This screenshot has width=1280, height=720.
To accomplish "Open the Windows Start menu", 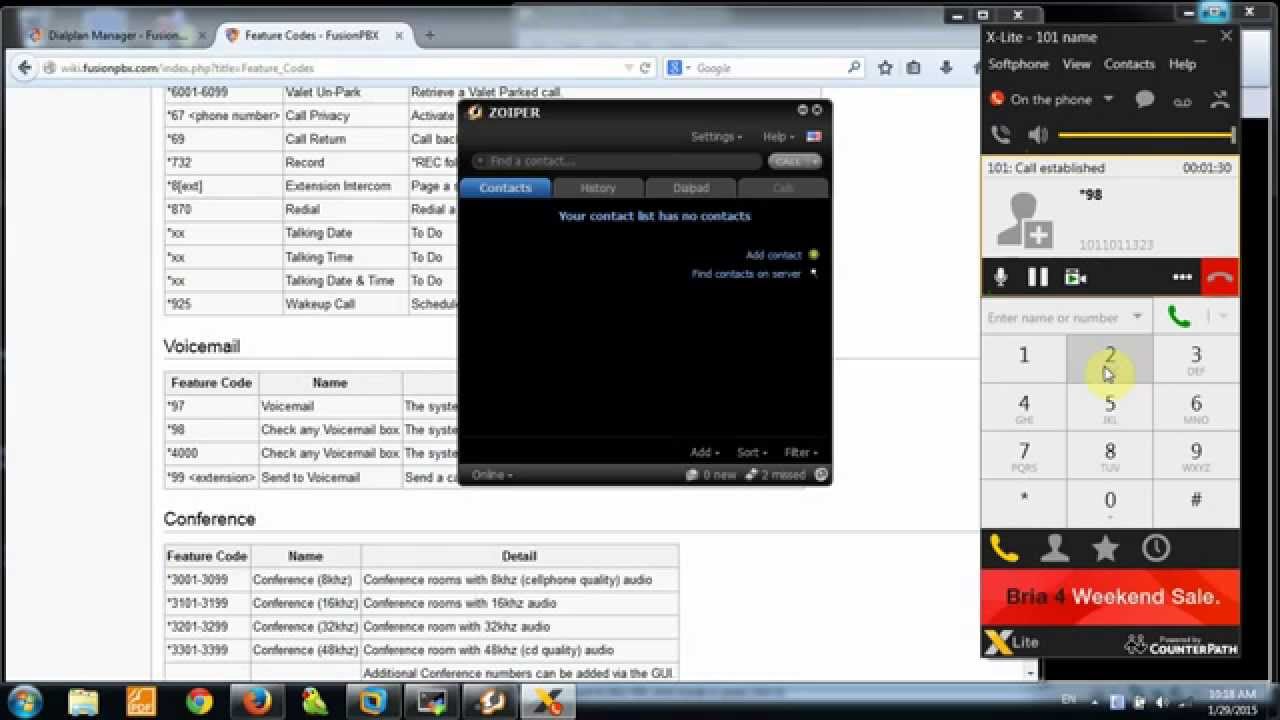I will (x=23, y=700).
